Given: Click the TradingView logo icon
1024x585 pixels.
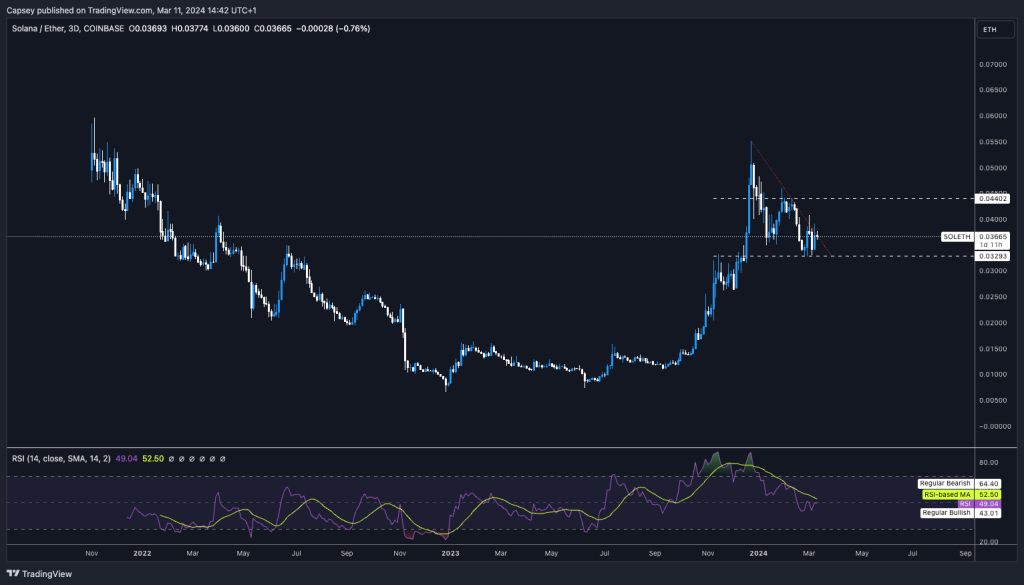Looking at the screenshot, I should (x=13, y=573).
